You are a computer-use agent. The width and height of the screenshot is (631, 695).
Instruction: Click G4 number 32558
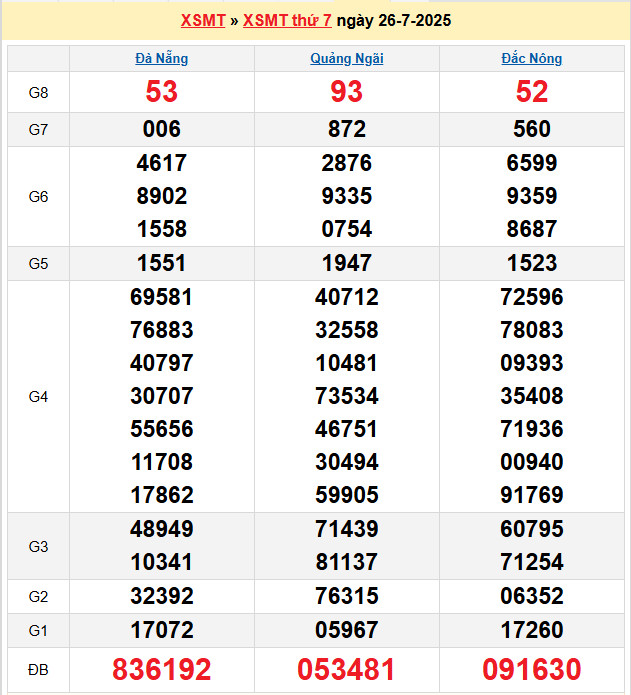[347, 330]
